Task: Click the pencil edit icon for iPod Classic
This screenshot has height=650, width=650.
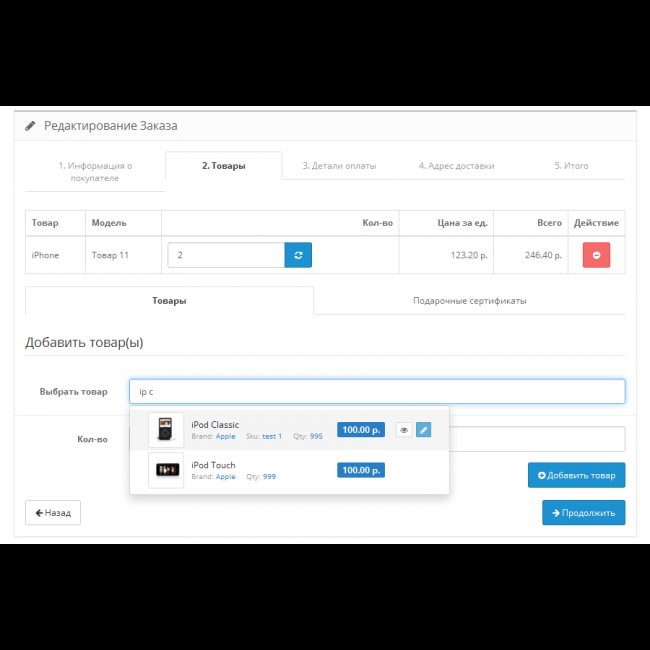Action: pyautogui.click(x=423, y=430)
